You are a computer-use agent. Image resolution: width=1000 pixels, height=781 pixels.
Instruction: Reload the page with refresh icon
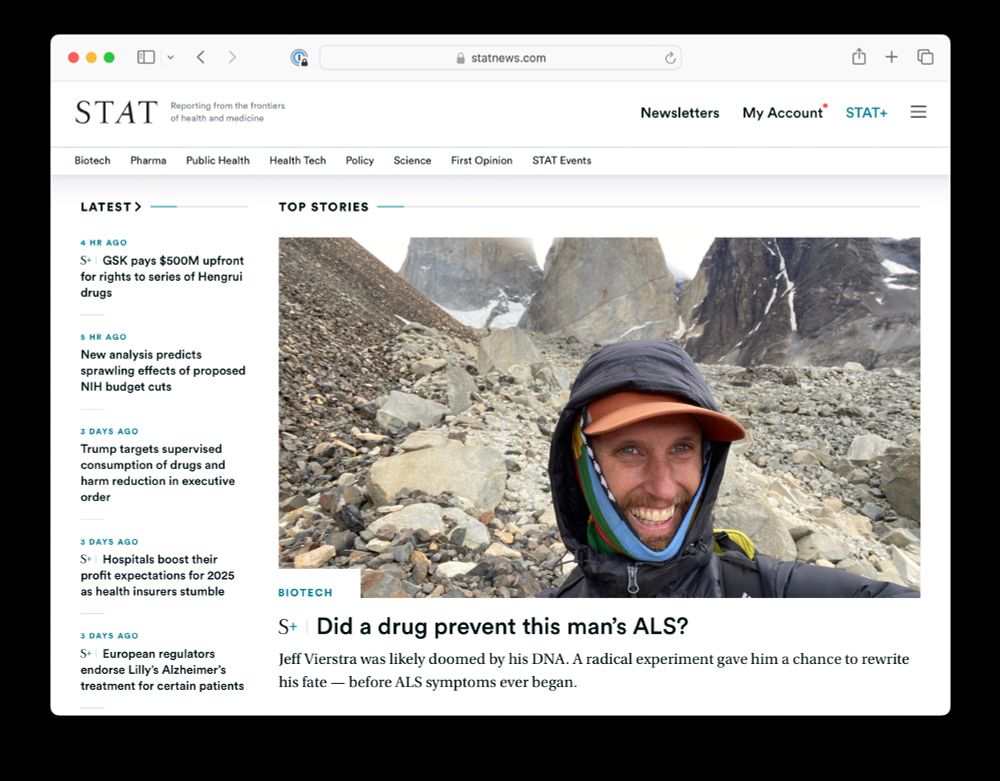pos(670,58)
